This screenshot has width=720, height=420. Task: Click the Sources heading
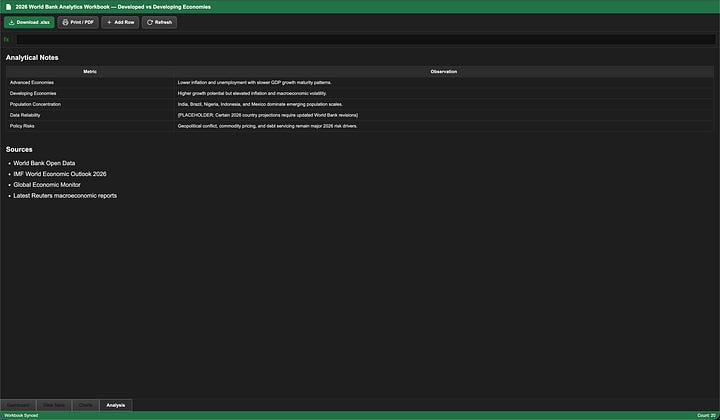click(x=19, y=150)
